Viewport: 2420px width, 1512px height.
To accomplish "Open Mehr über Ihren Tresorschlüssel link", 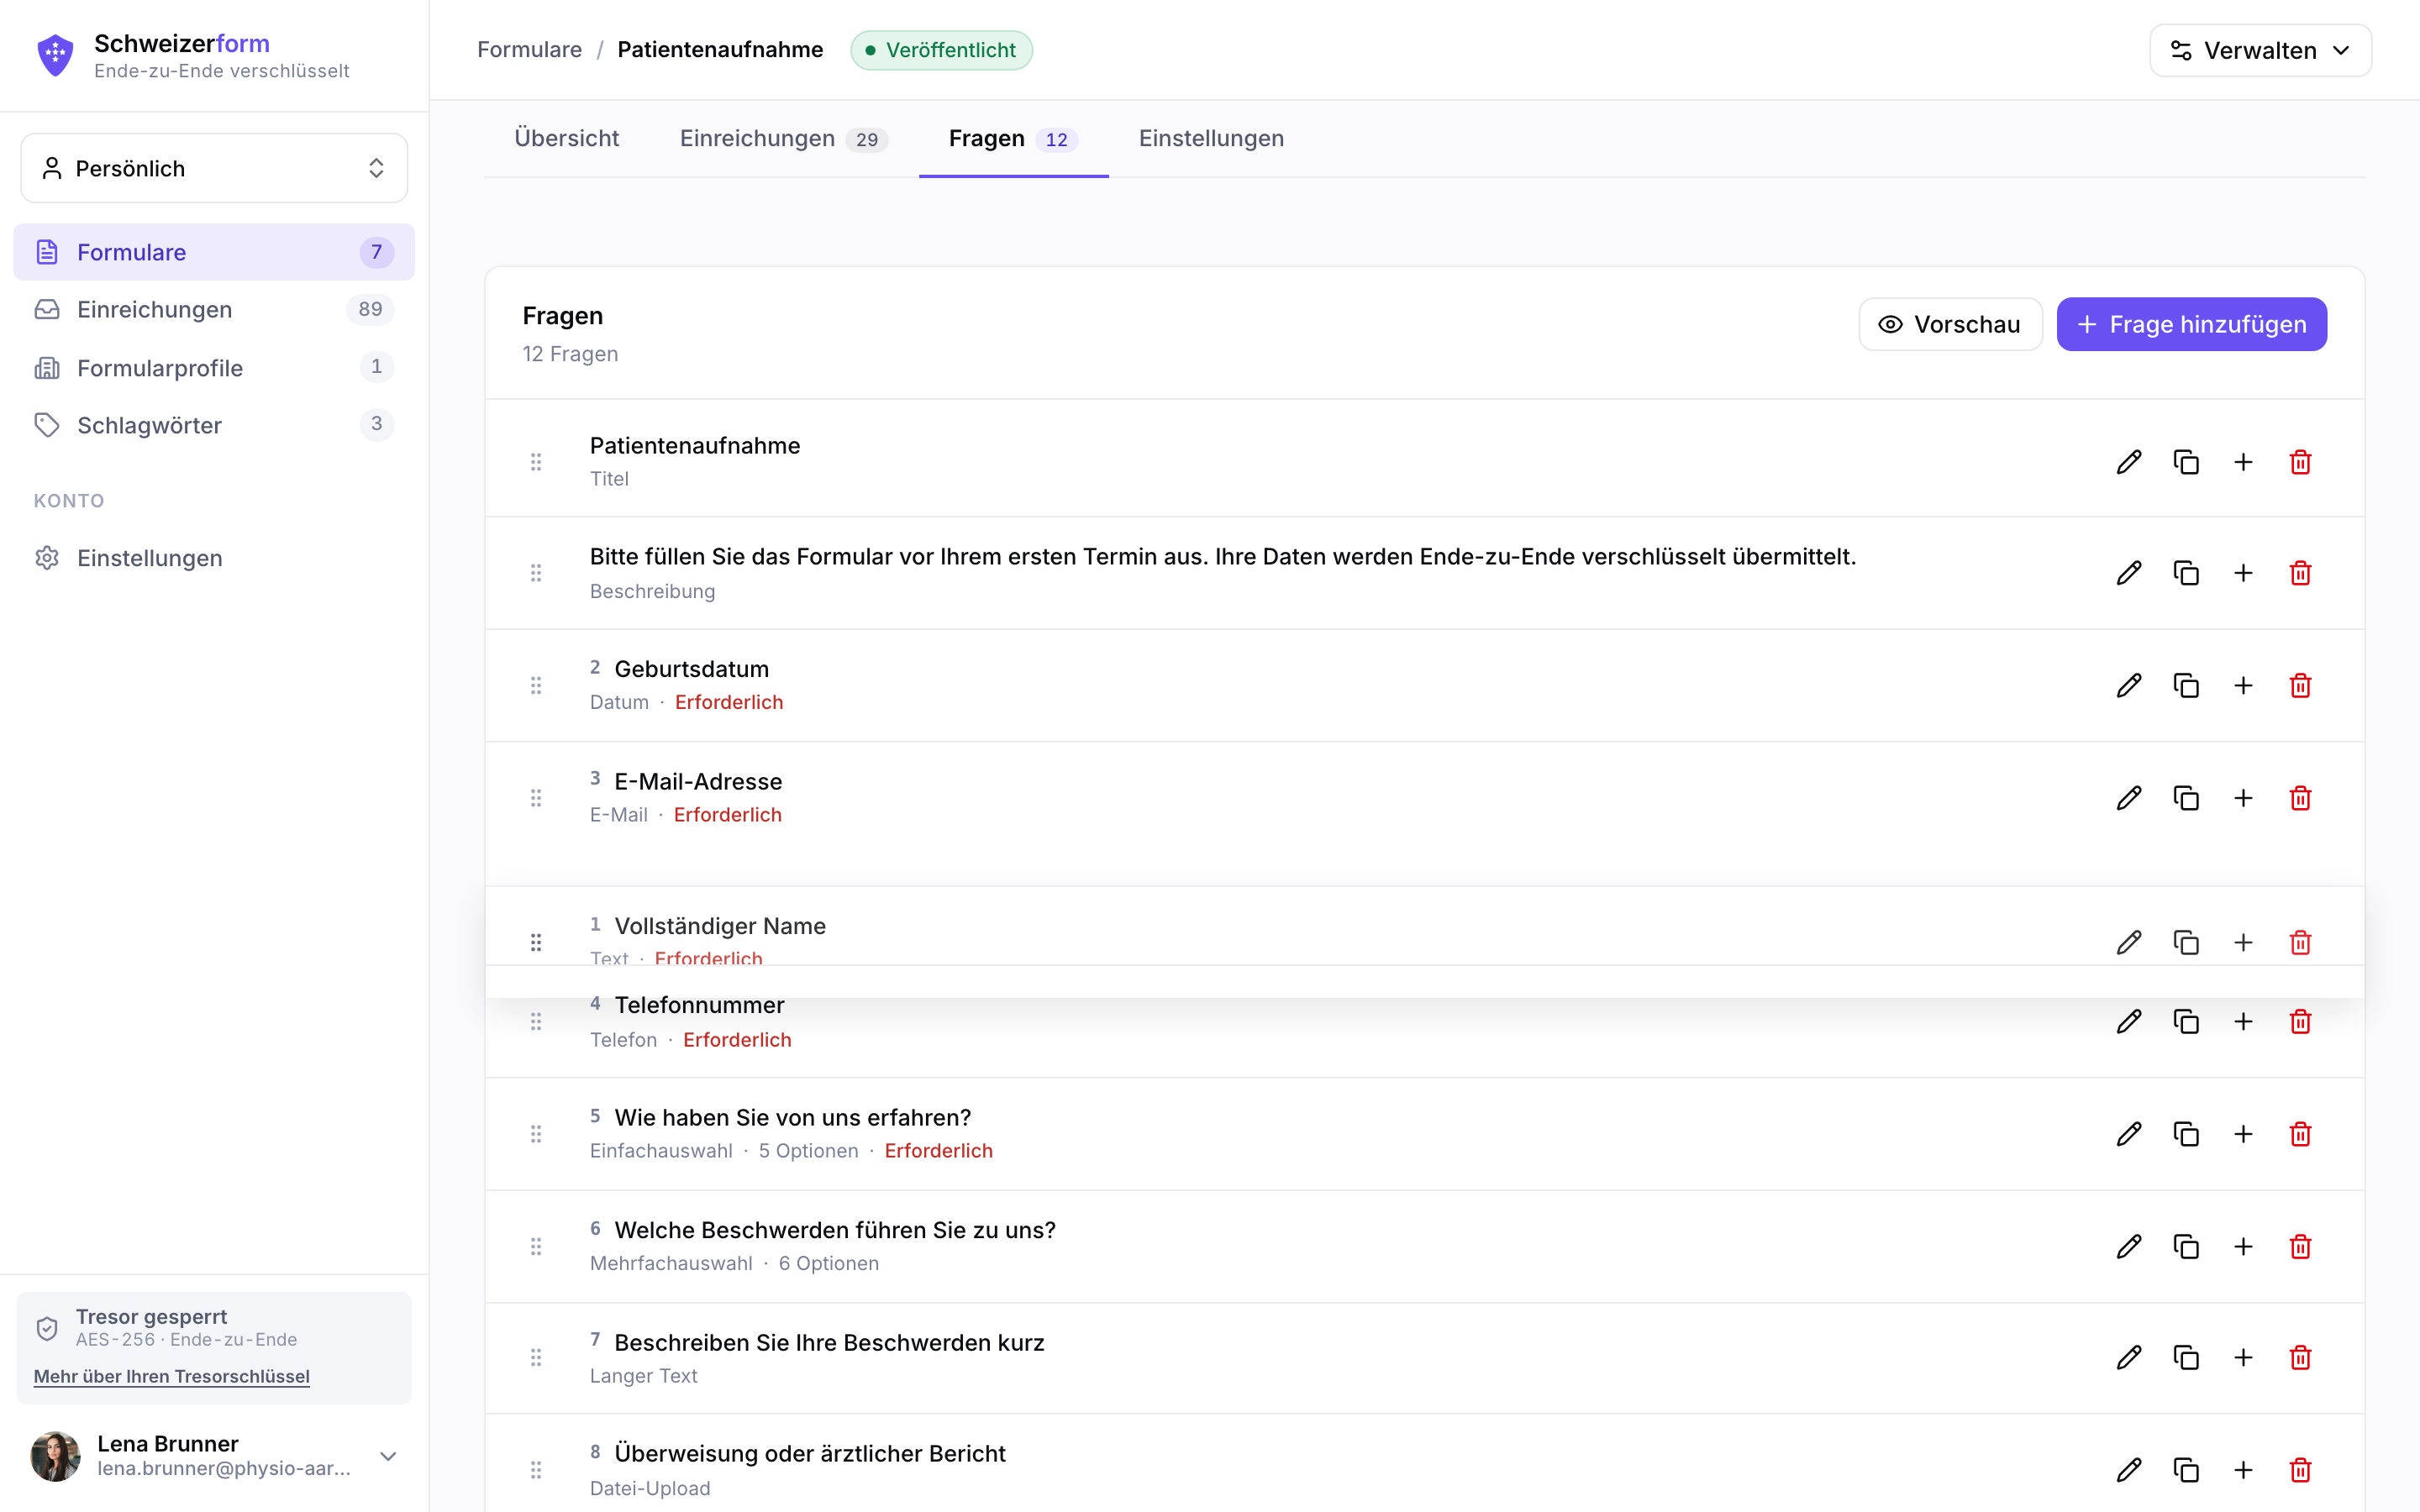I will (172, 1376).
